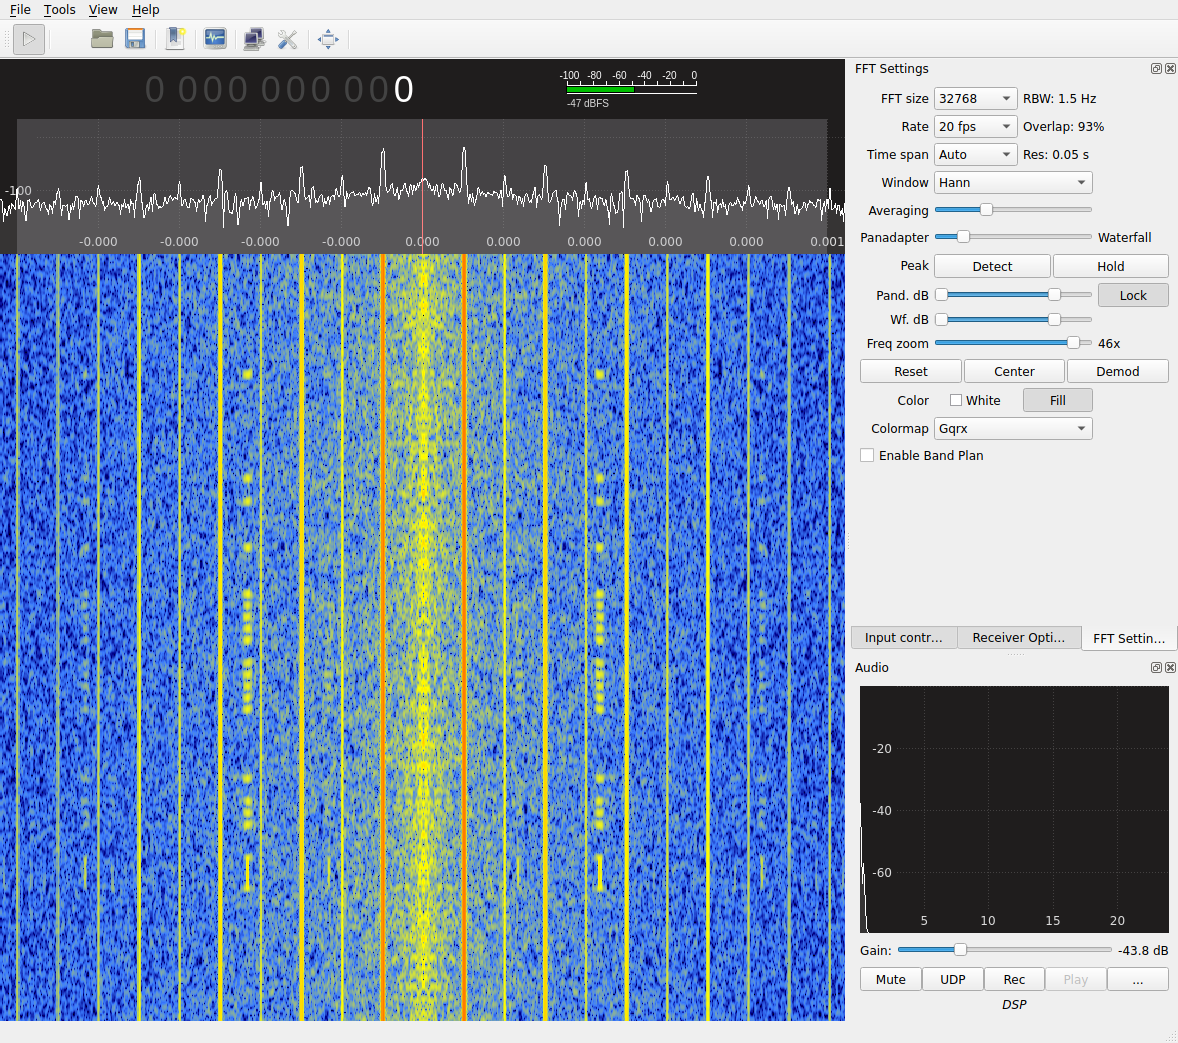This screenshot has width=1178, height=1043.
Task: Click the Peak Detect button
Action: coord(992,266)
